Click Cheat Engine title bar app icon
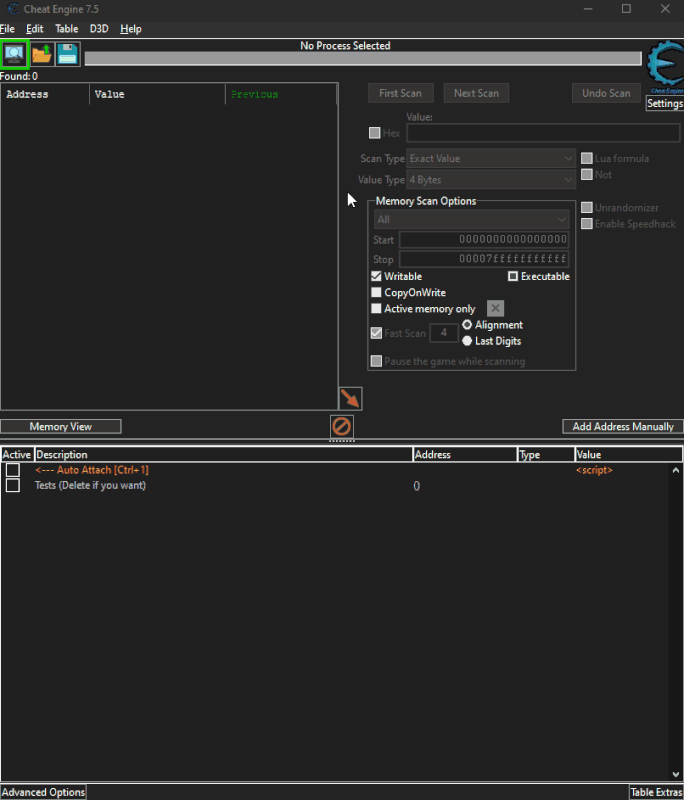The image size is (684, 800). (x=12, y=9)
